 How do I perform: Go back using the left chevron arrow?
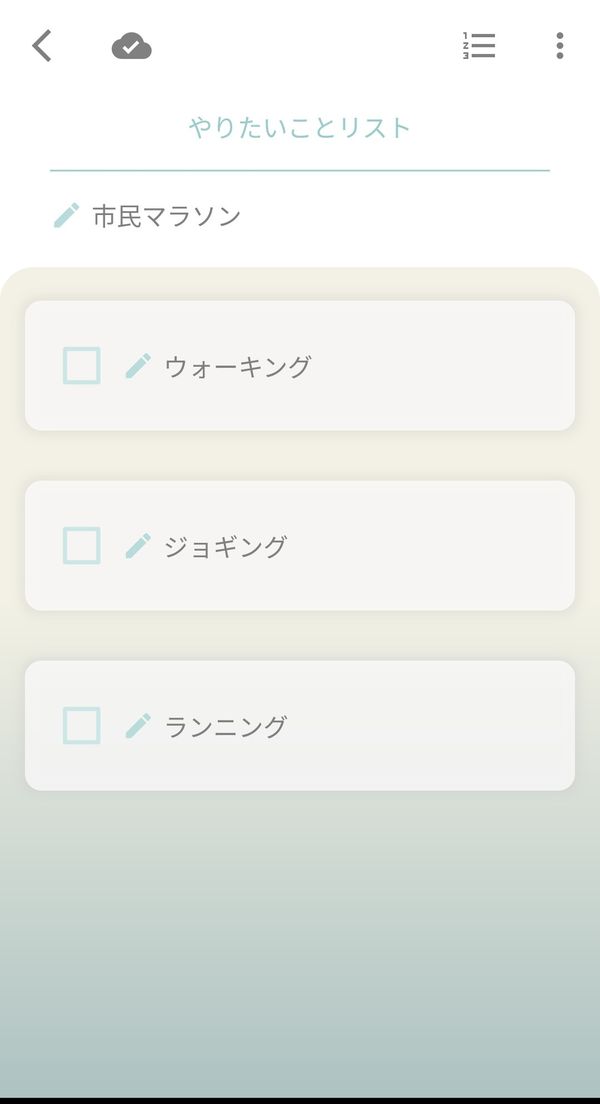click(42, 46)
